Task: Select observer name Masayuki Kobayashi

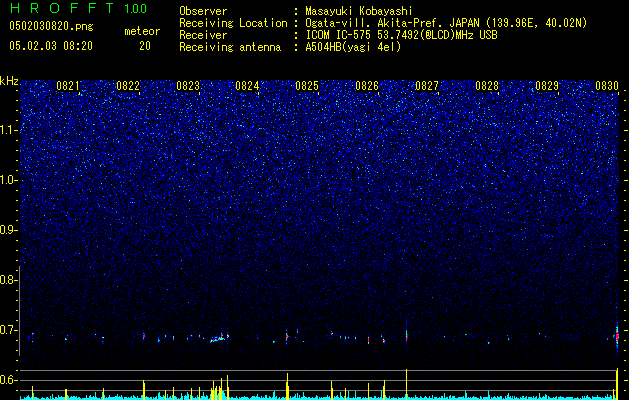Action: click(x=359, y=11)
